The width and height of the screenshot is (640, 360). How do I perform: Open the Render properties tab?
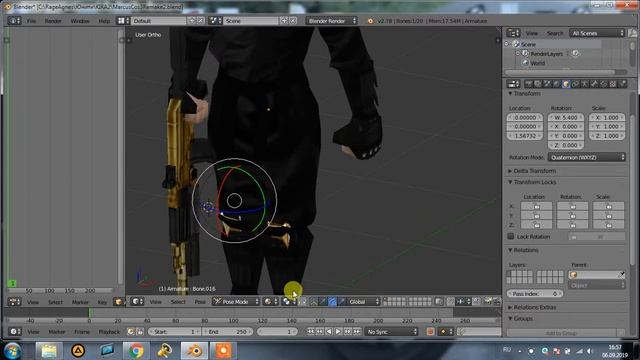tap(529, 84)
